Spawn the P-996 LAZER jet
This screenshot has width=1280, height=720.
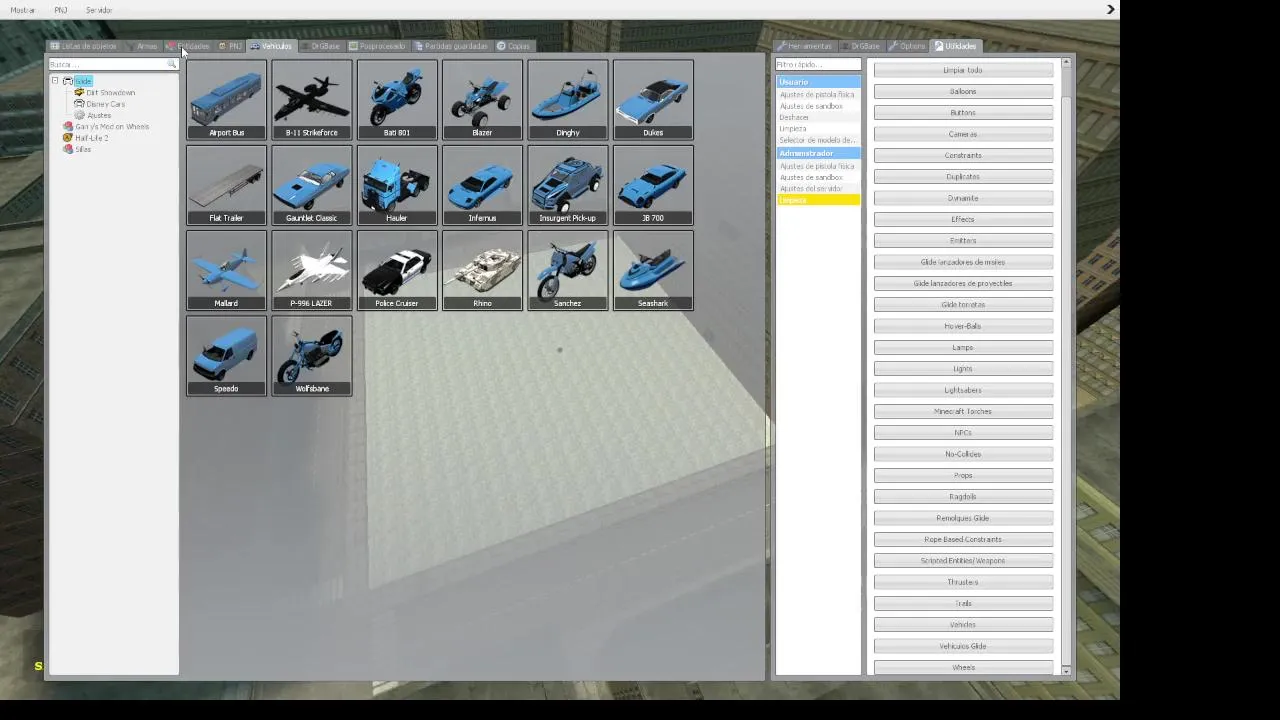tap(312, 270)
